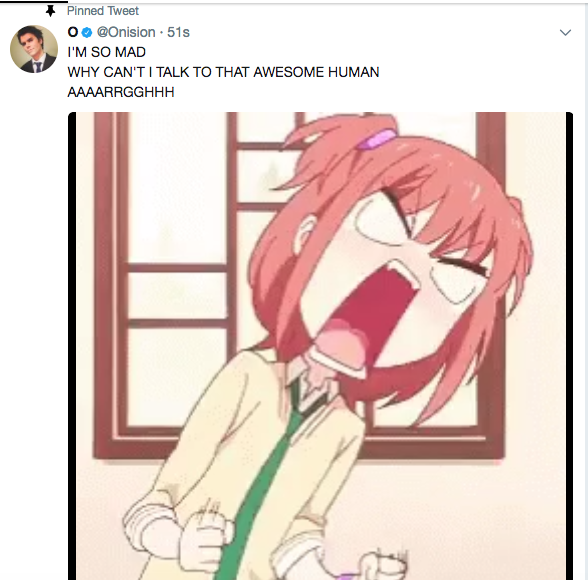Open the @Onision handle link
The image size is (588, 580).
[126, 32]
